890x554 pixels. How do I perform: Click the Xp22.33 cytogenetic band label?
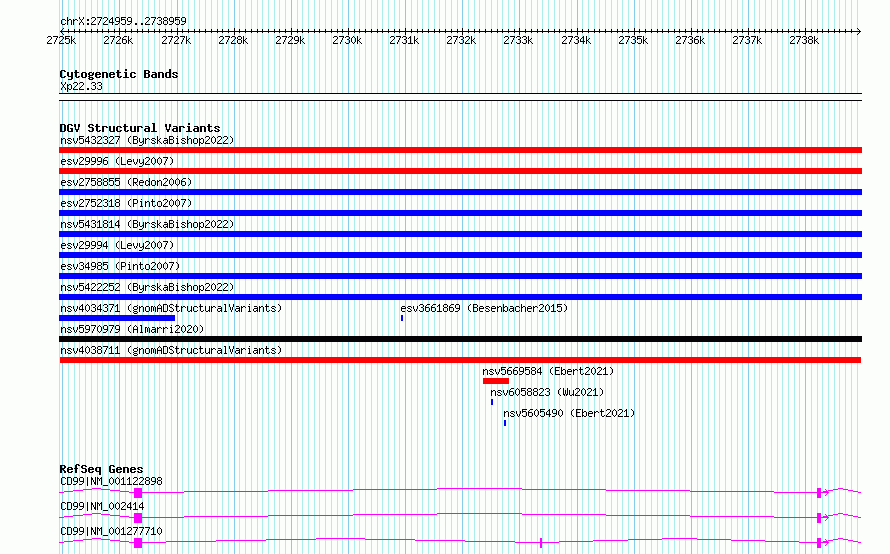pyautogui.click(x=81, y=86)
